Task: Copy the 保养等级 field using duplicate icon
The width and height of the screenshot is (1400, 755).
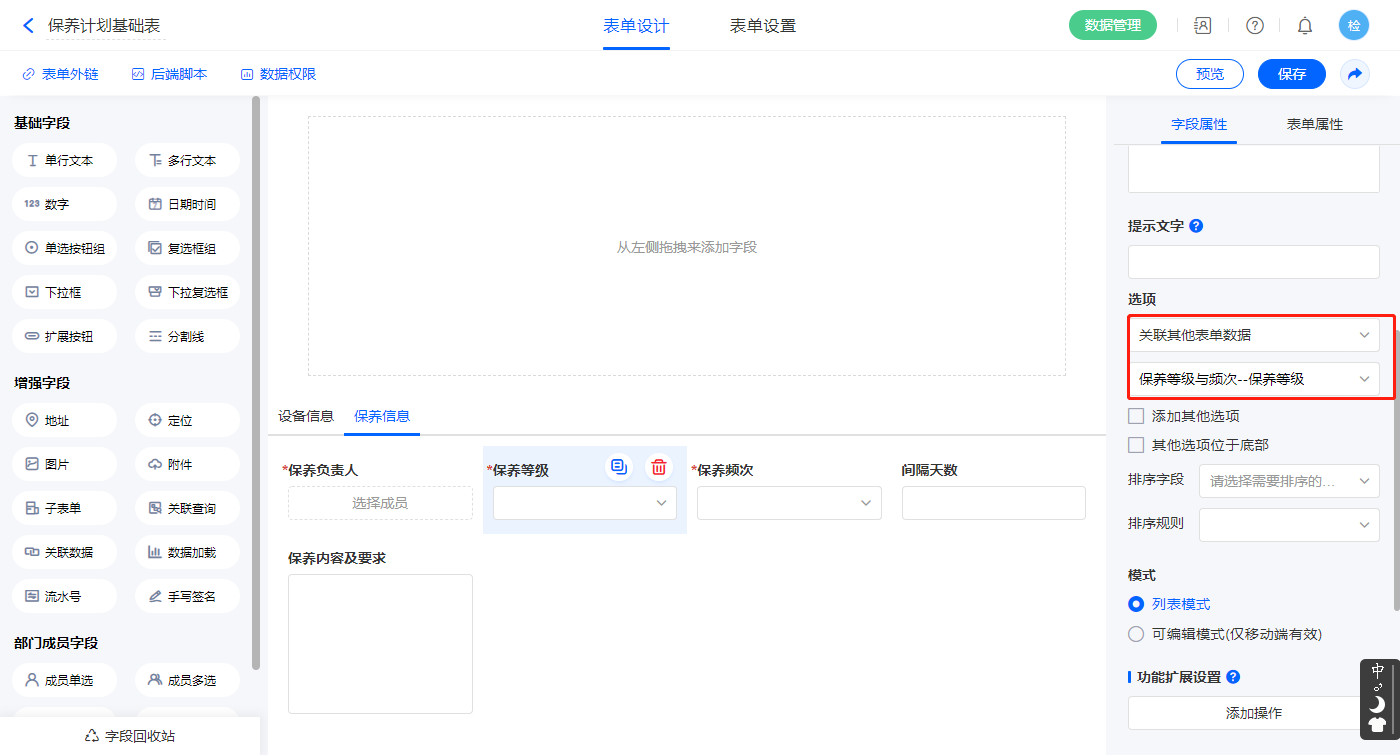Action: [619, 467]
